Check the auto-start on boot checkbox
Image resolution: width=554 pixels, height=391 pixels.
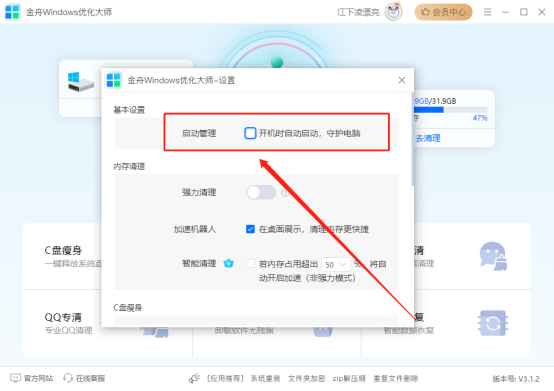coord(250,133)
